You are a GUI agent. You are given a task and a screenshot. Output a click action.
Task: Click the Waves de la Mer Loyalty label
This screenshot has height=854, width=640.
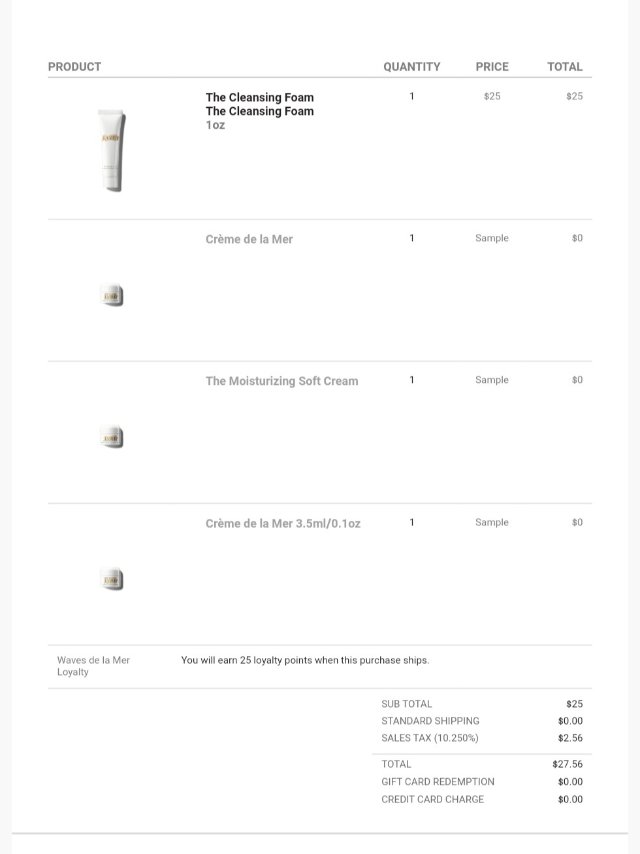(x=93, y=666)
